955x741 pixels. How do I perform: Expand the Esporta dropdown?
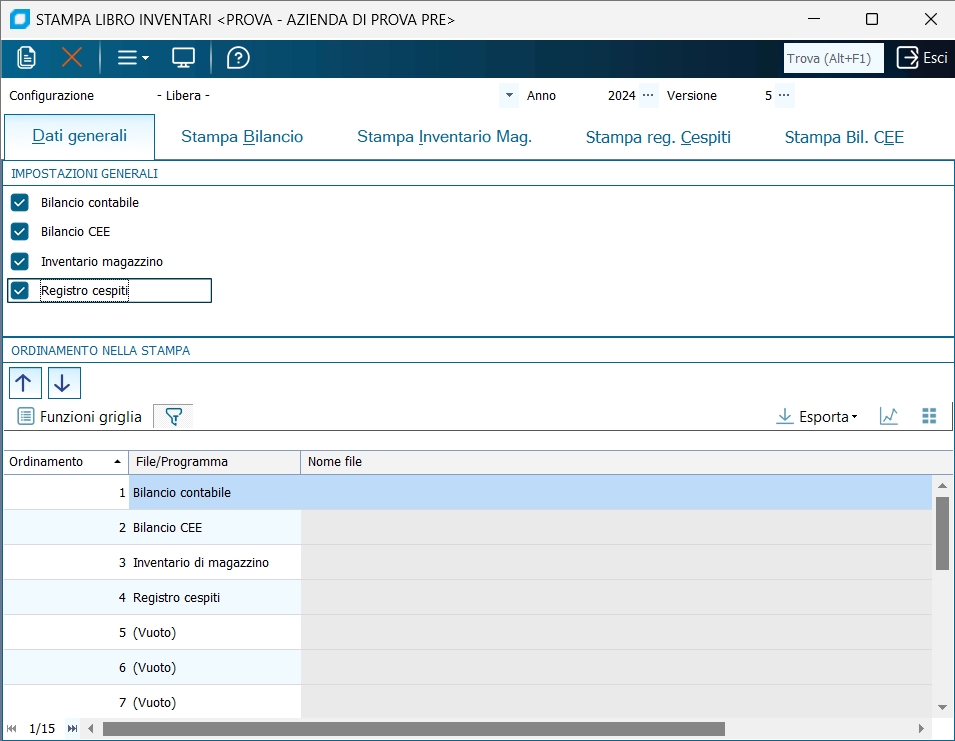(817, 417)
